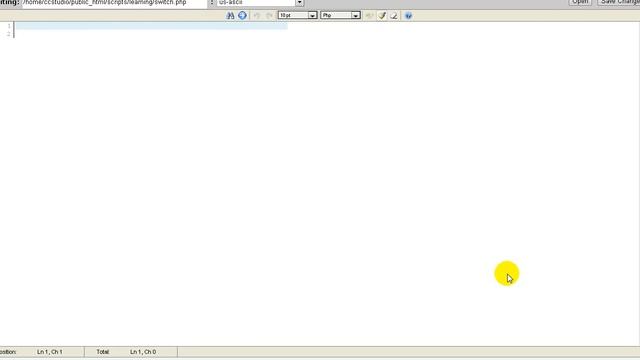
Task: Click the 'Total' label in status bar
Action: click(x=103, y=352)
